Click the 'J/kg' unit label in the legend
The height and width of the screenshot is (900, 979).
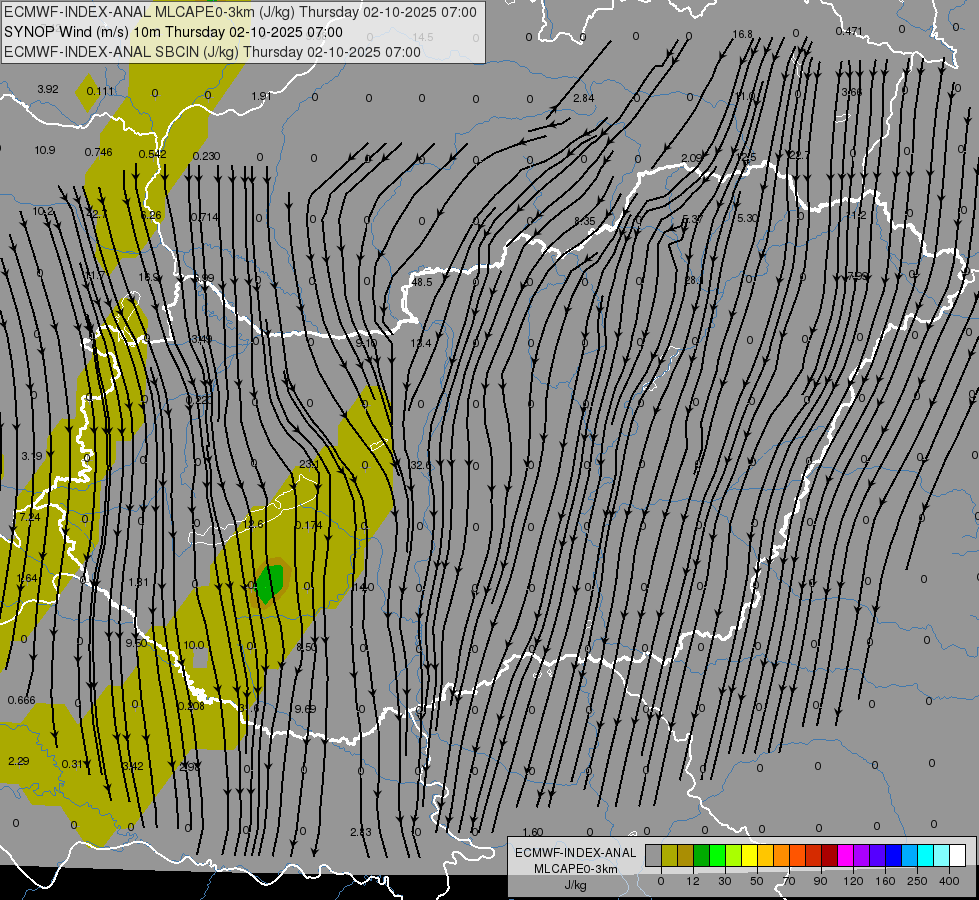pyautogui.click(x=575, y=885)
